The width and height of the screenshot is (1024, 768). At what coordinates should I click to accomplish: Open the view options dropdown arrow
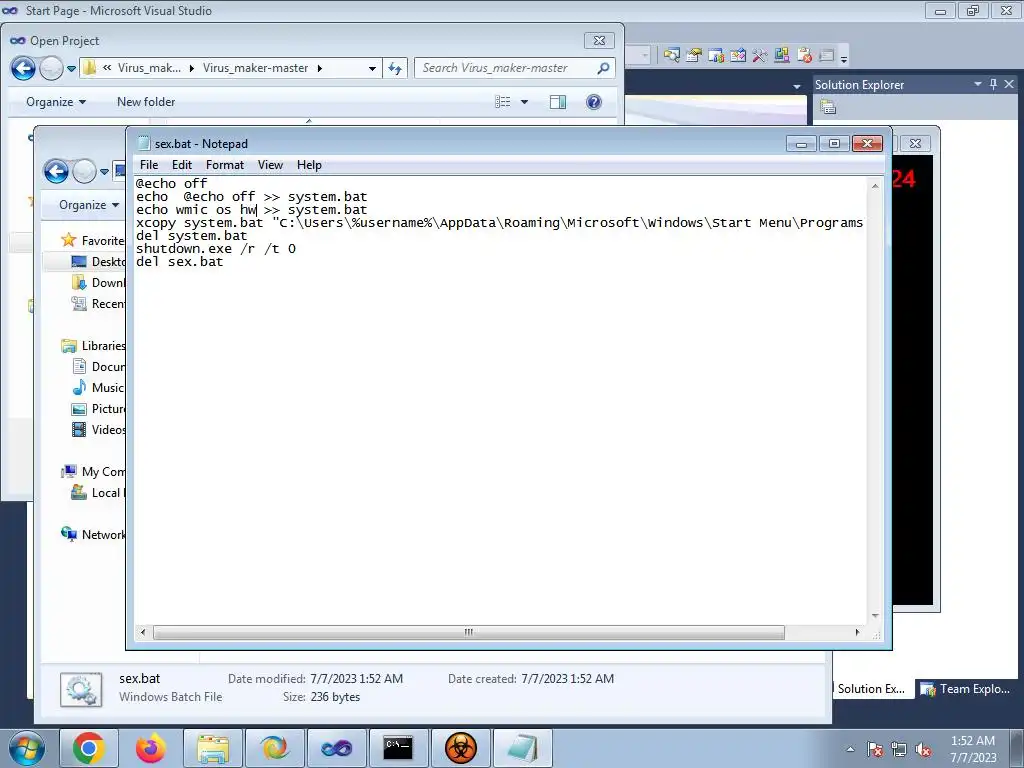point(524,102)
